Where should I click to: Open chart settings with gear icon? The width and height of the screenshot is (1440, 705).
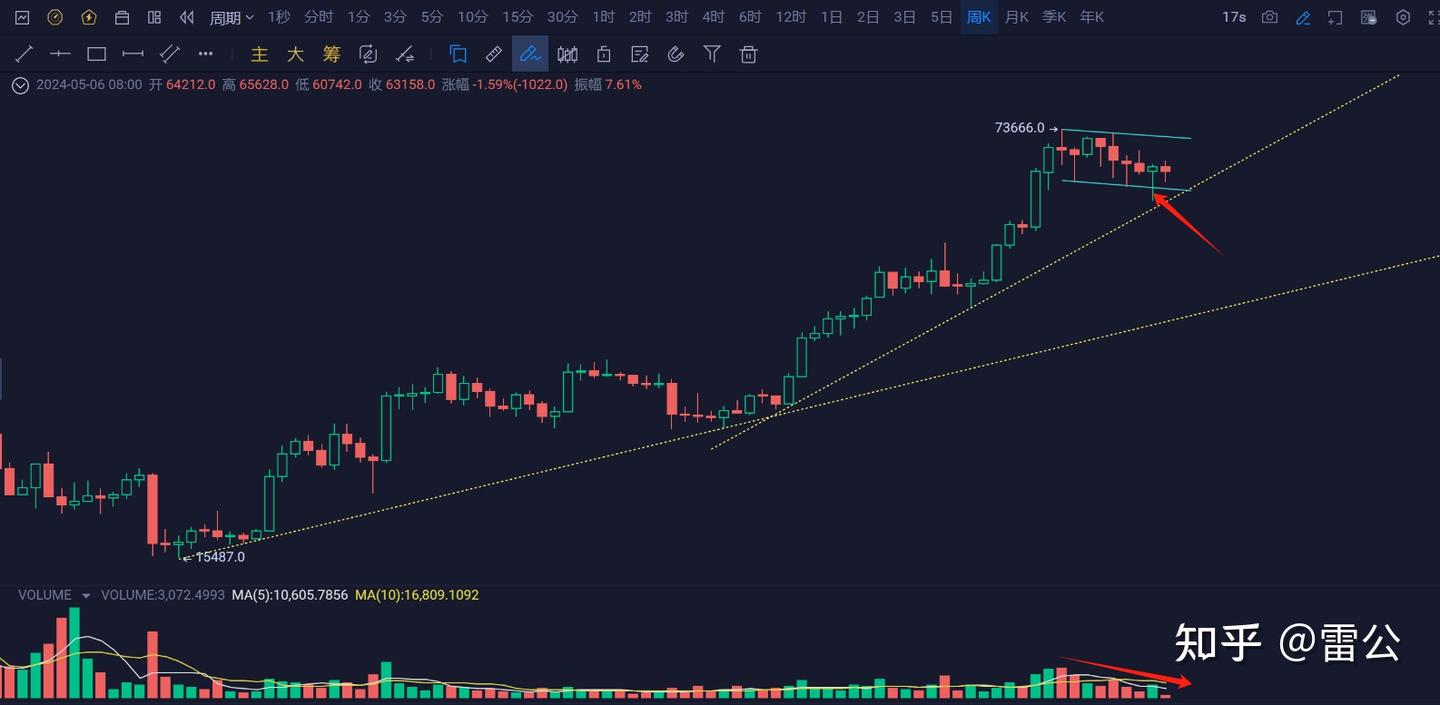1401,17
